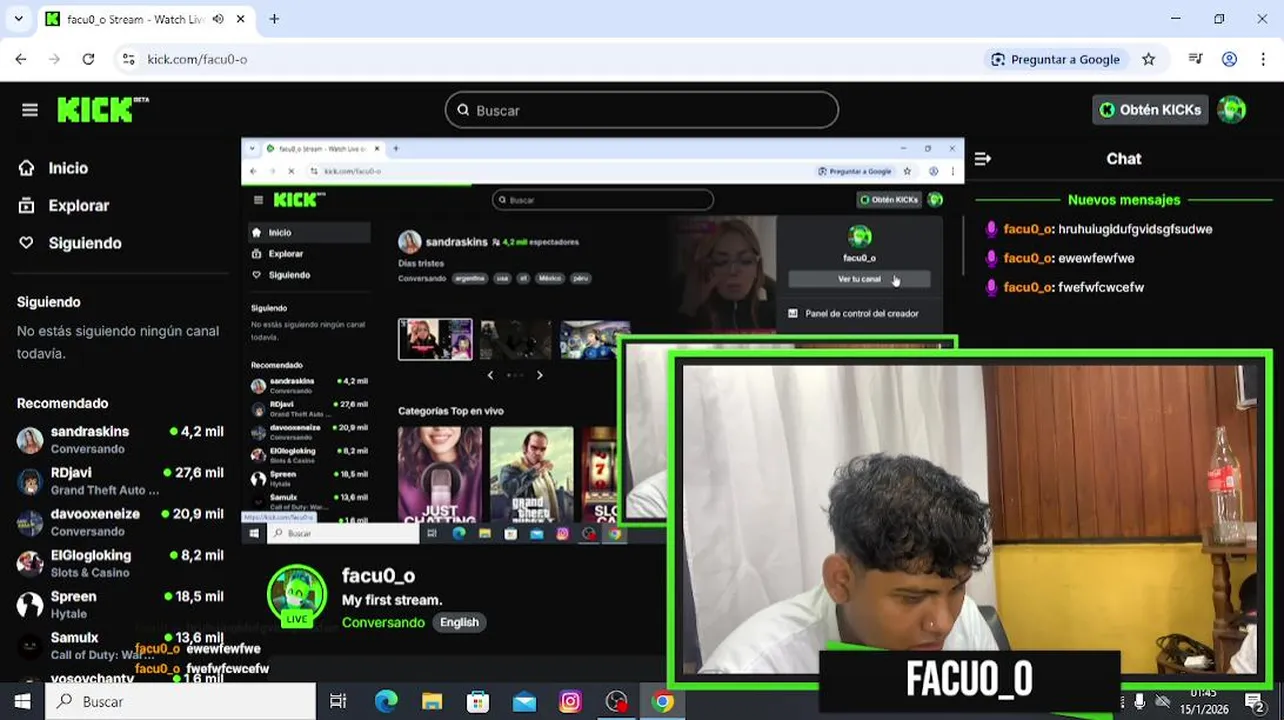Mute the tab audio speaker icon
The width and height of the screenshot is (1284, 720).
(218, 19)
